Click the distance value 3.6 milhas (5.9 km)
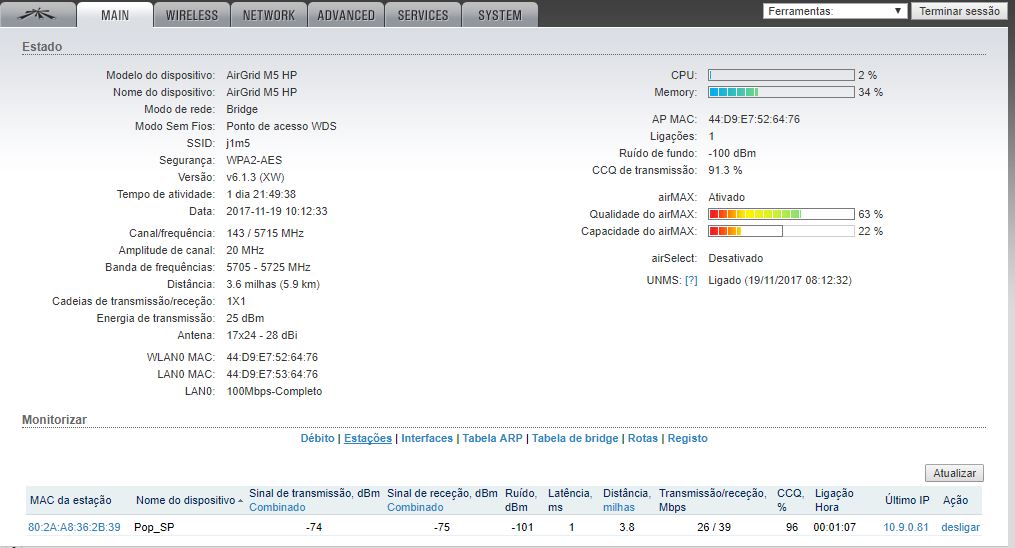 pyautogui.click(x=273, y=284)
